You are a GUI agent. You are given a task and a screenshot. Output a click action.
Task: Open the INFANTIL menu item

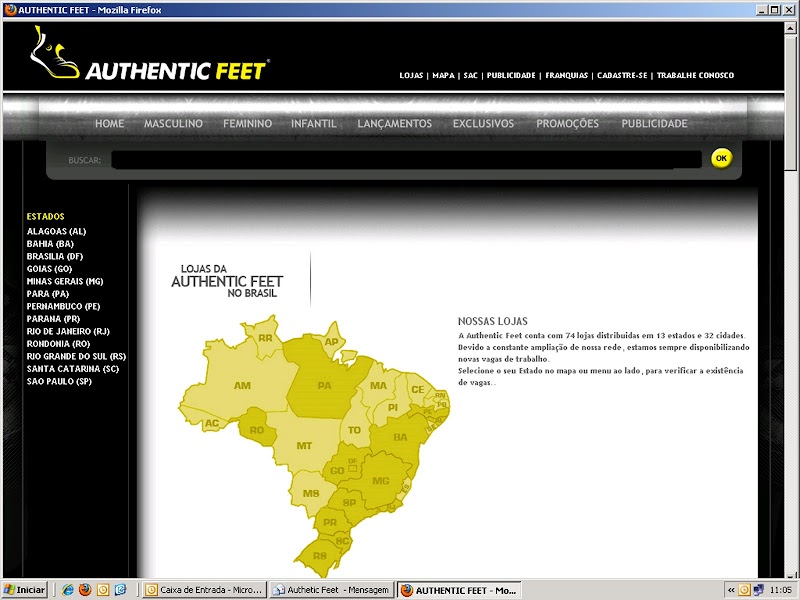click(x=314, y=123)
